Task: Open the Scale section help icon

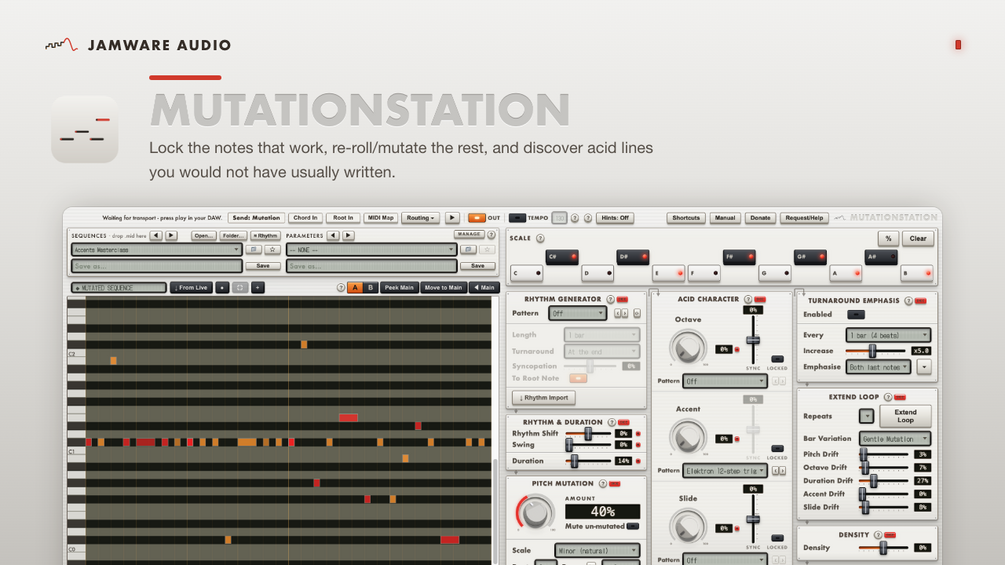Action: (x=540, y=238)
